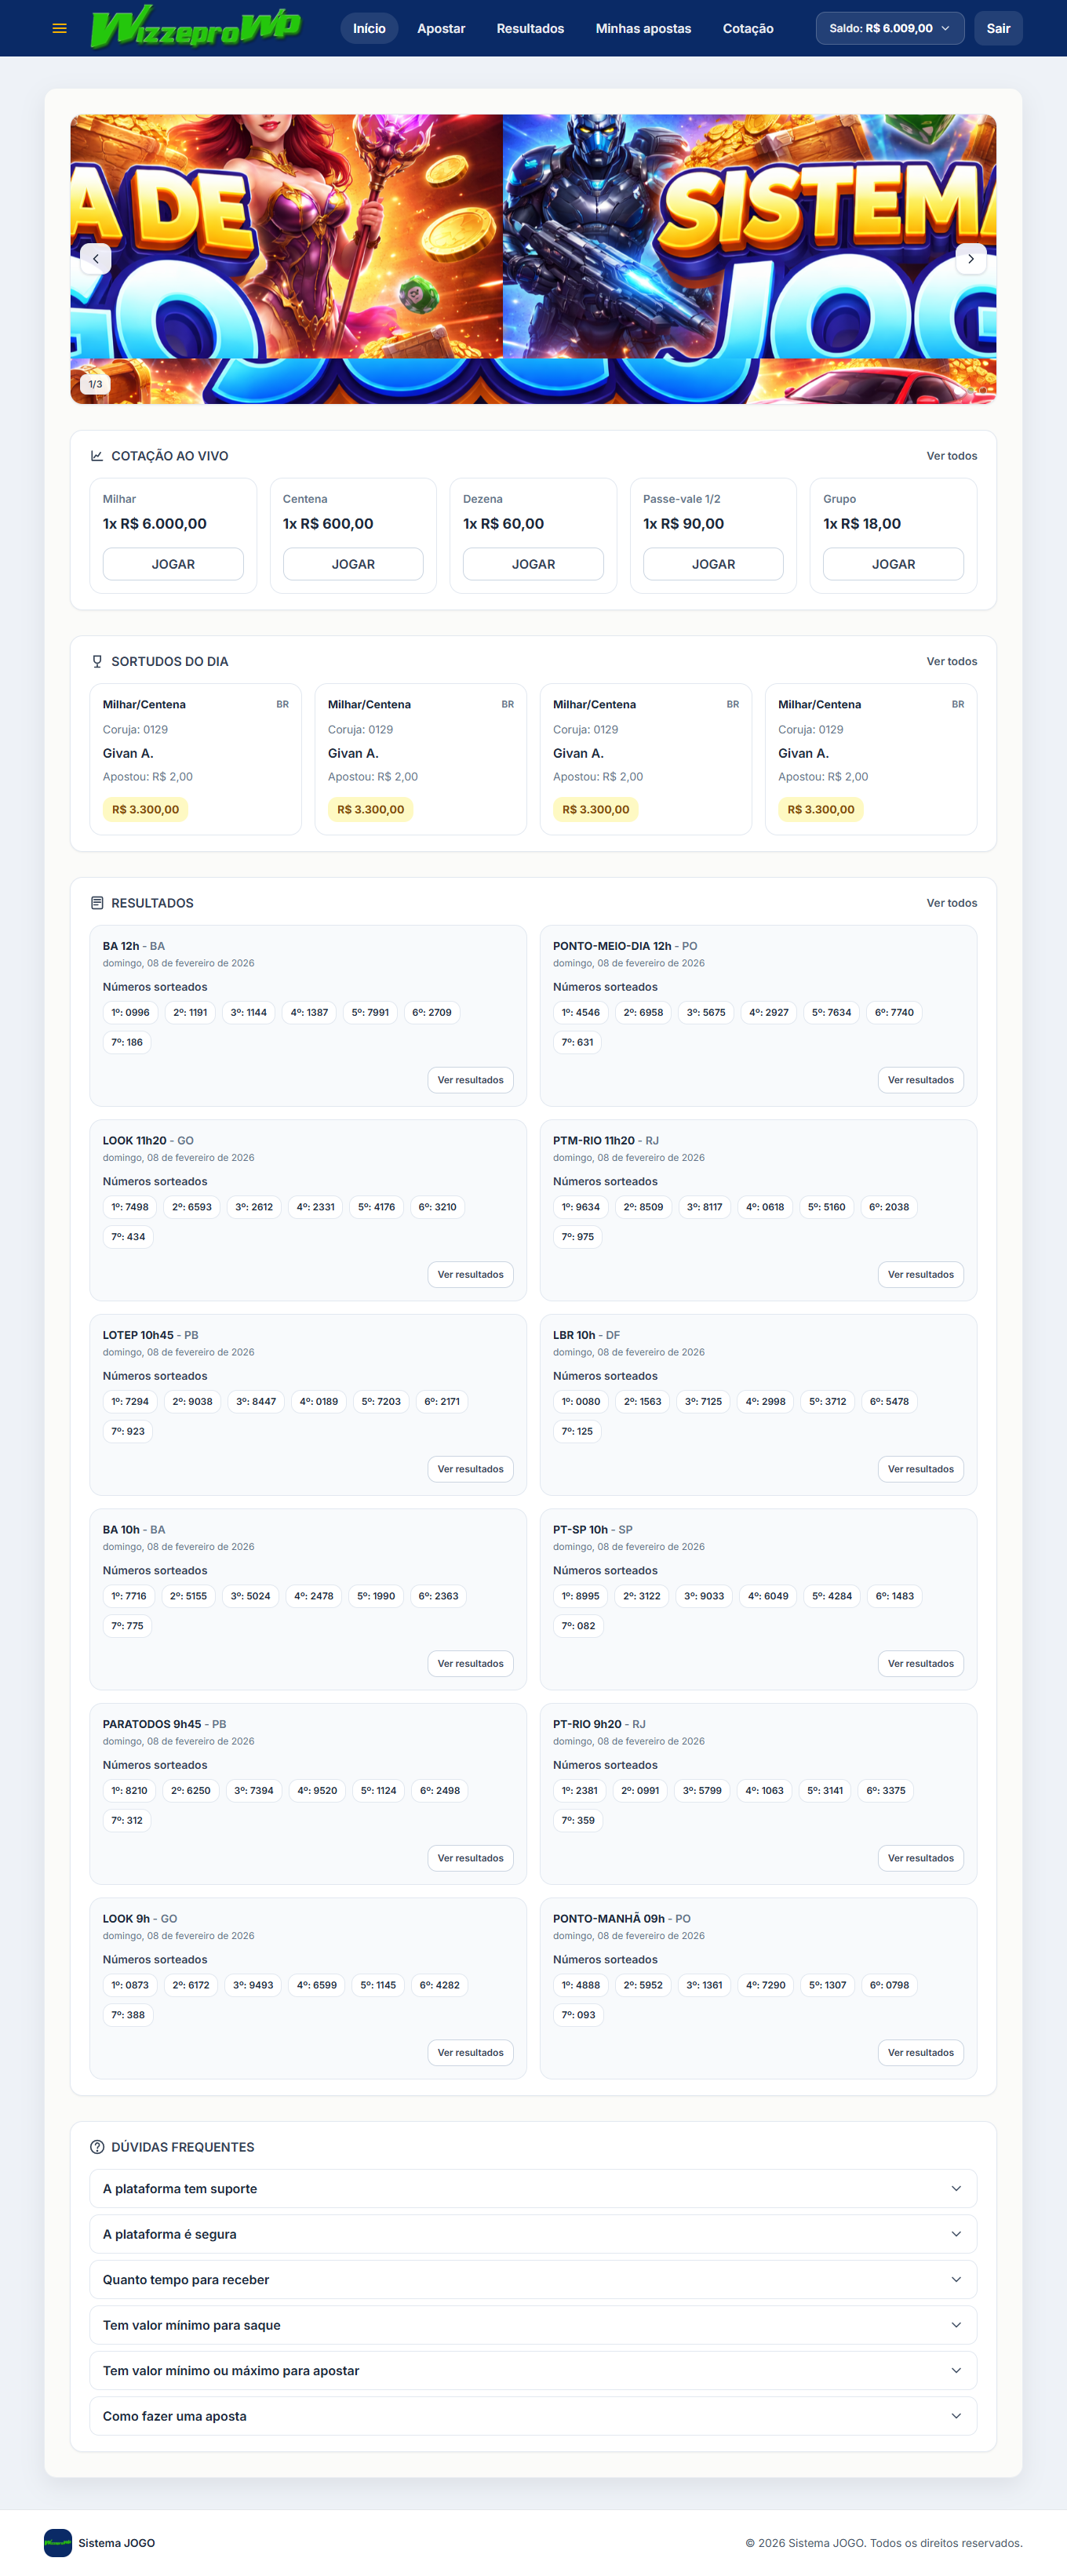Click Ver todos in Cotação ao vivo

pos(951,456)
